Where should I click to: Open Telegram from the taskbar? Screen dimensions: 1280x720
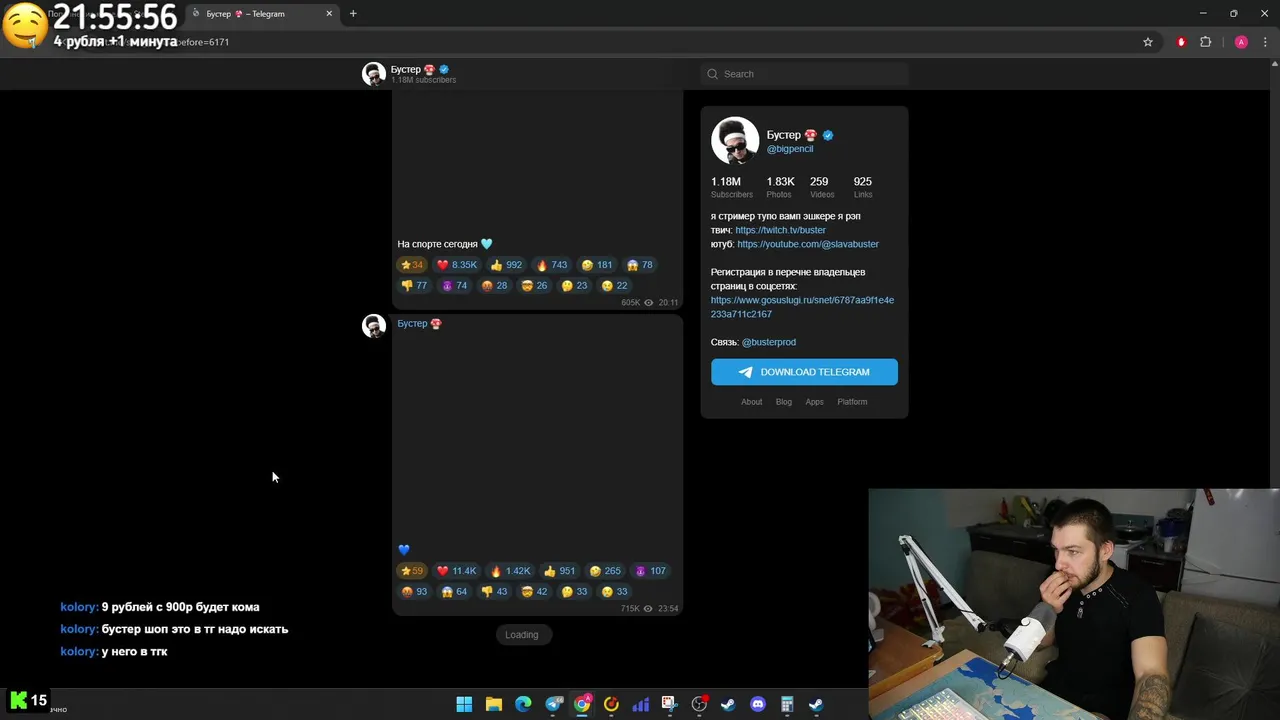(x=554, y=704)
